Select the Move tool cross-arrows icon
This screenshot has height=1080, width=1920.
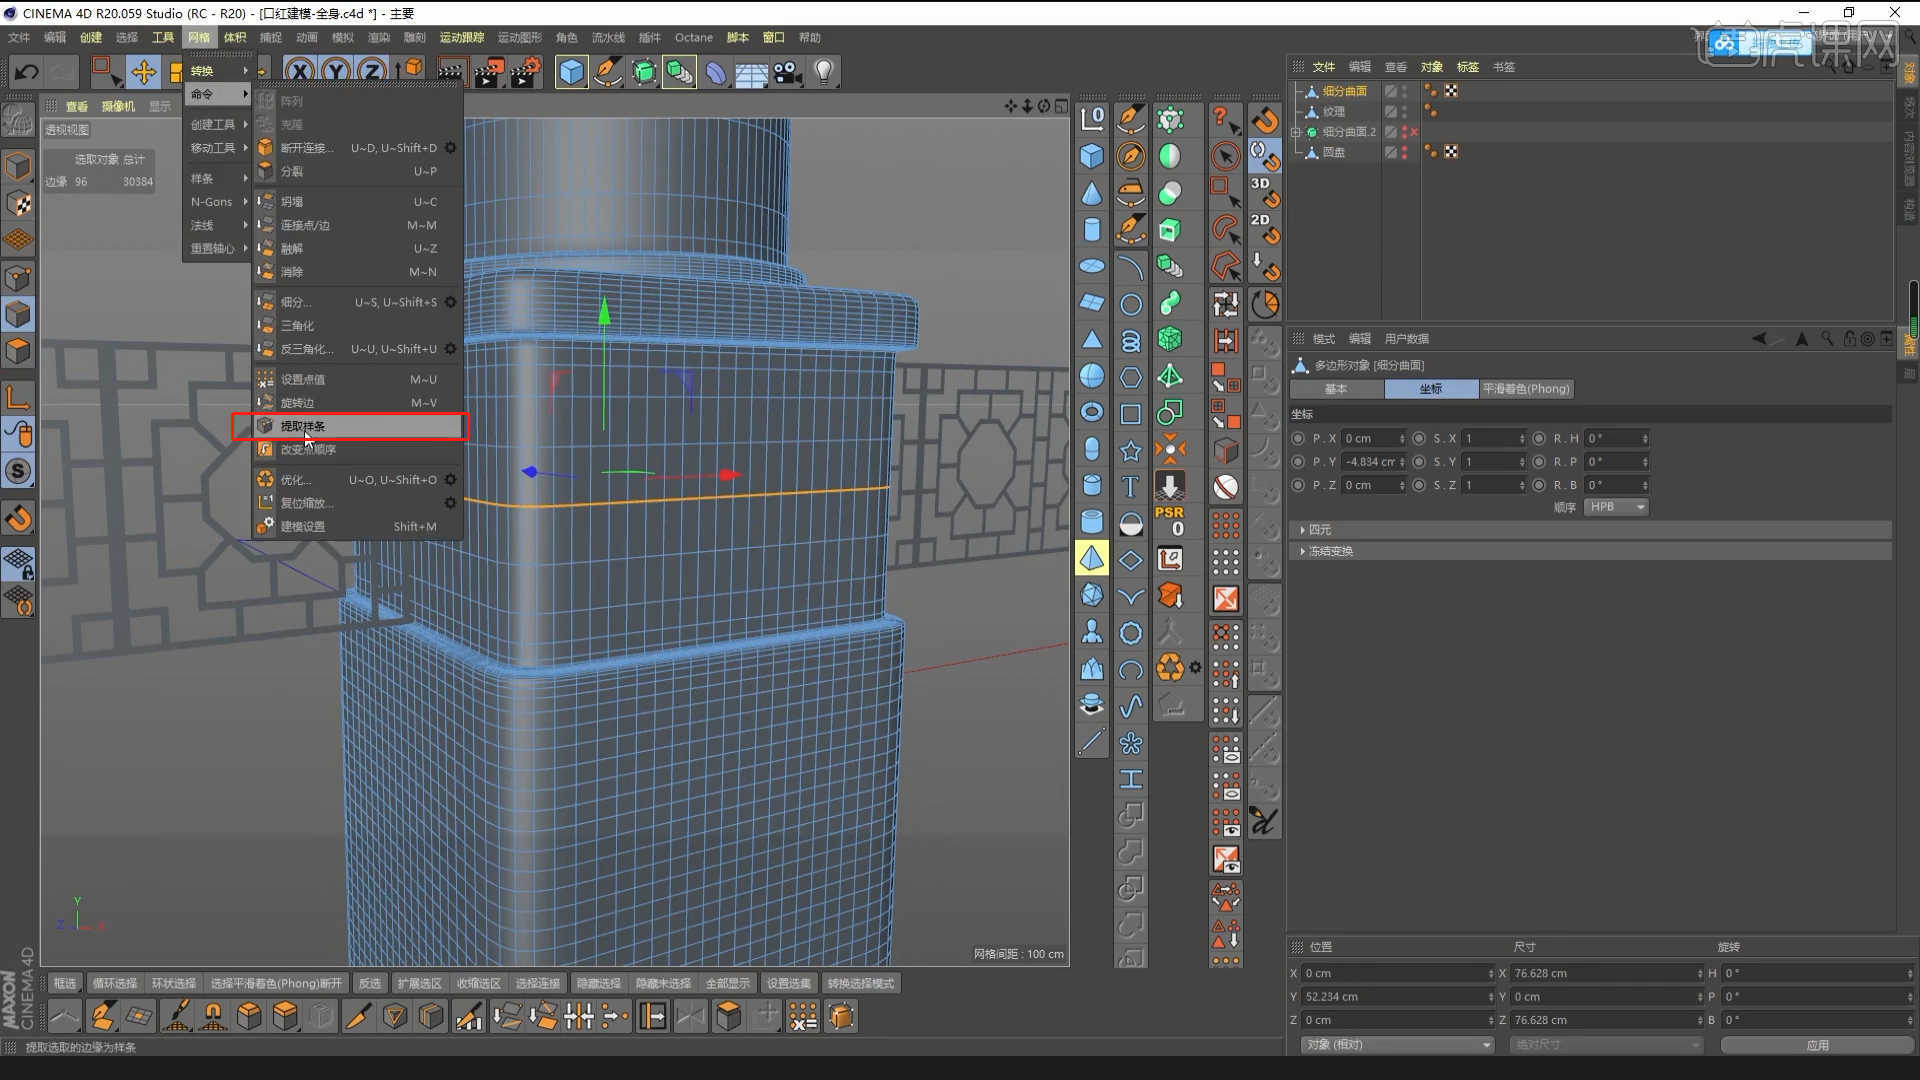[x=143, y=72]
